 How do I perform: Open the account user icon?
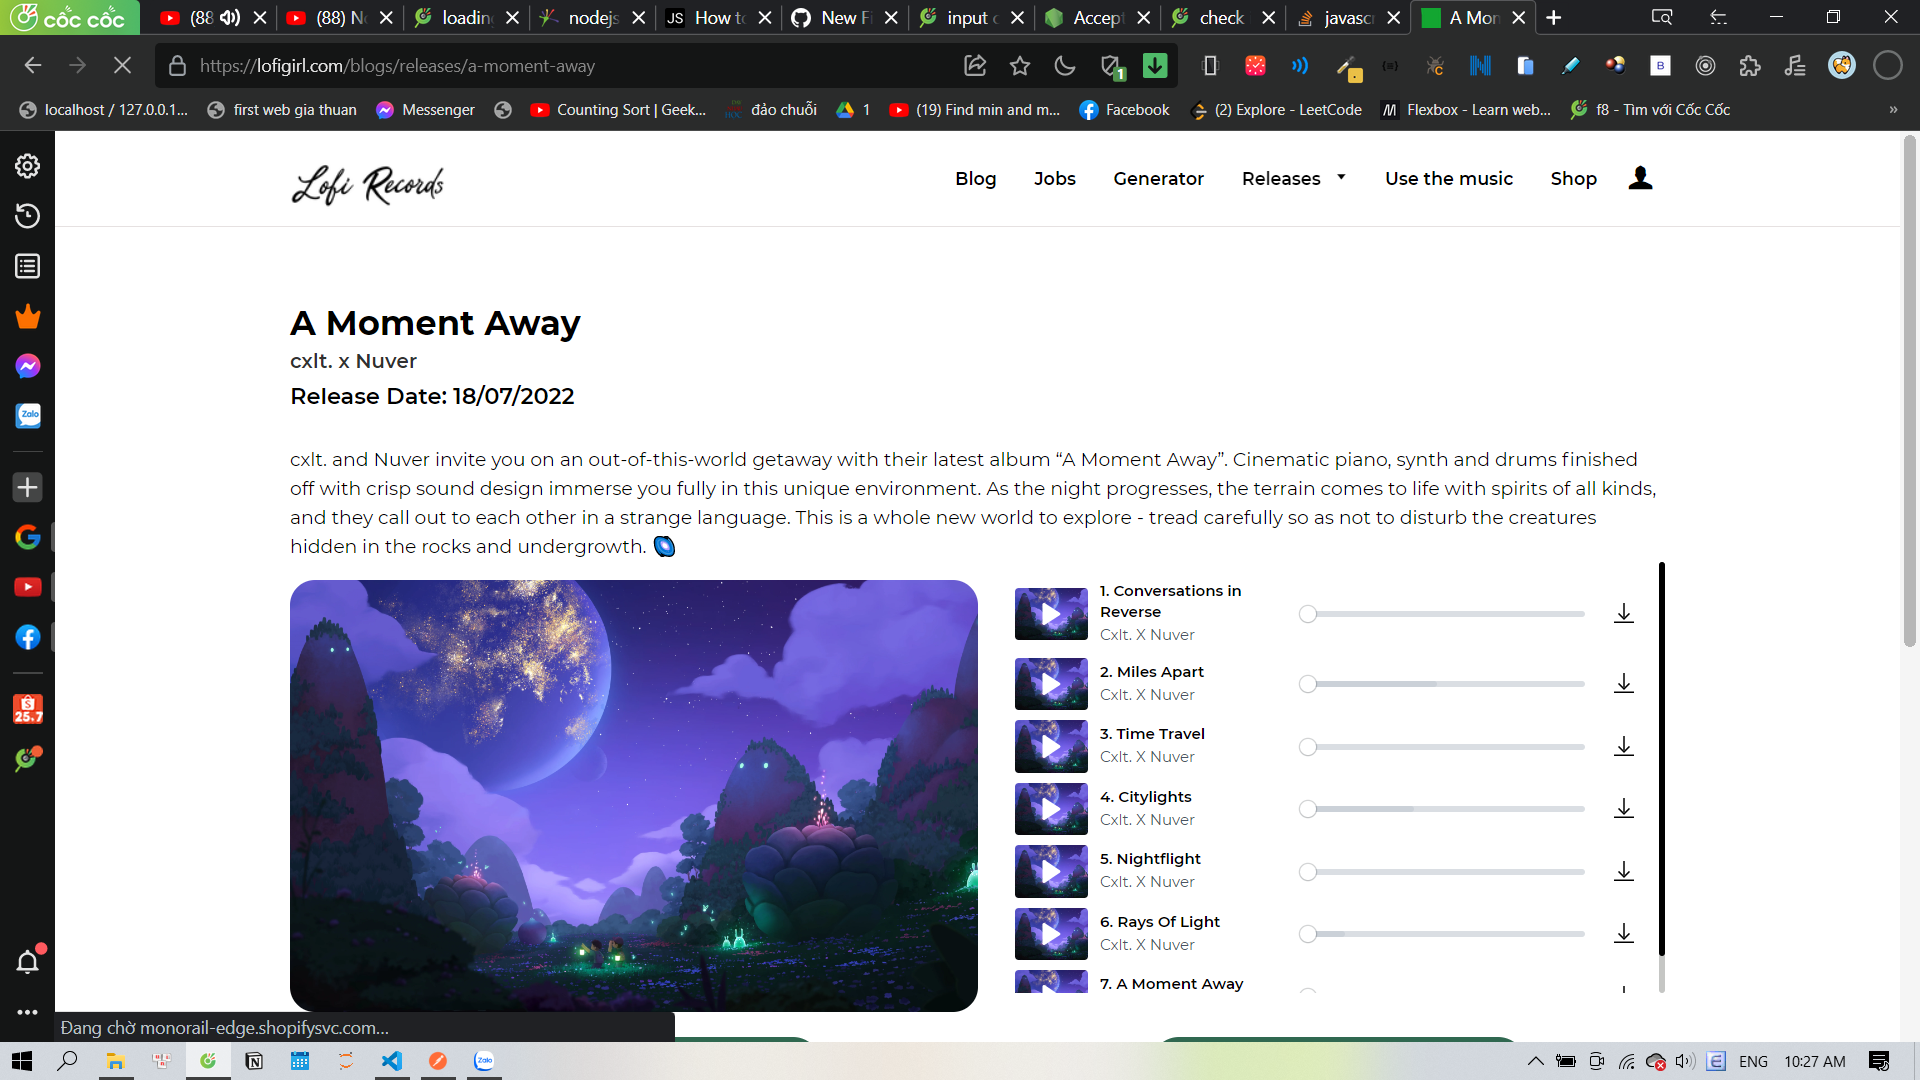pyautogui.click(x=1640, y=178)
